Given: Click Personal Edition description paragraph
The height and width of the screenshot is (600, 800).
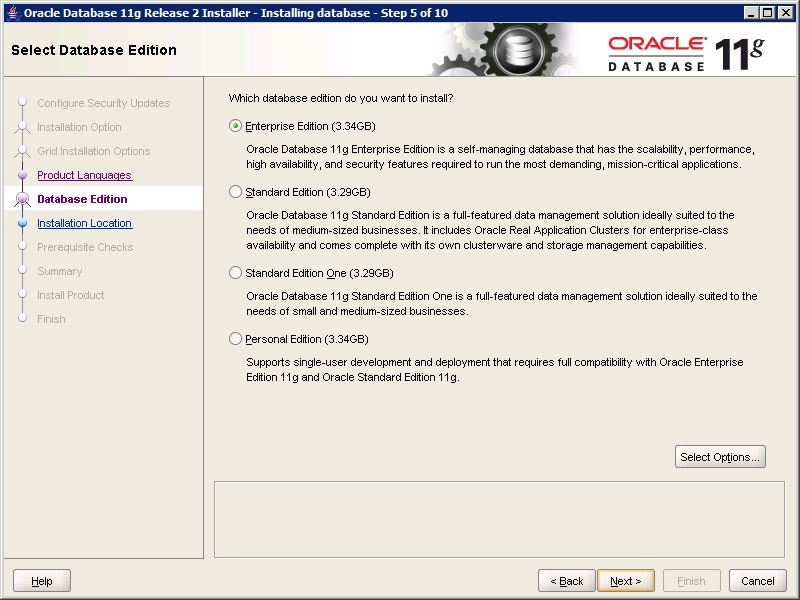Looking at the screenshot, I should point(494,369).
